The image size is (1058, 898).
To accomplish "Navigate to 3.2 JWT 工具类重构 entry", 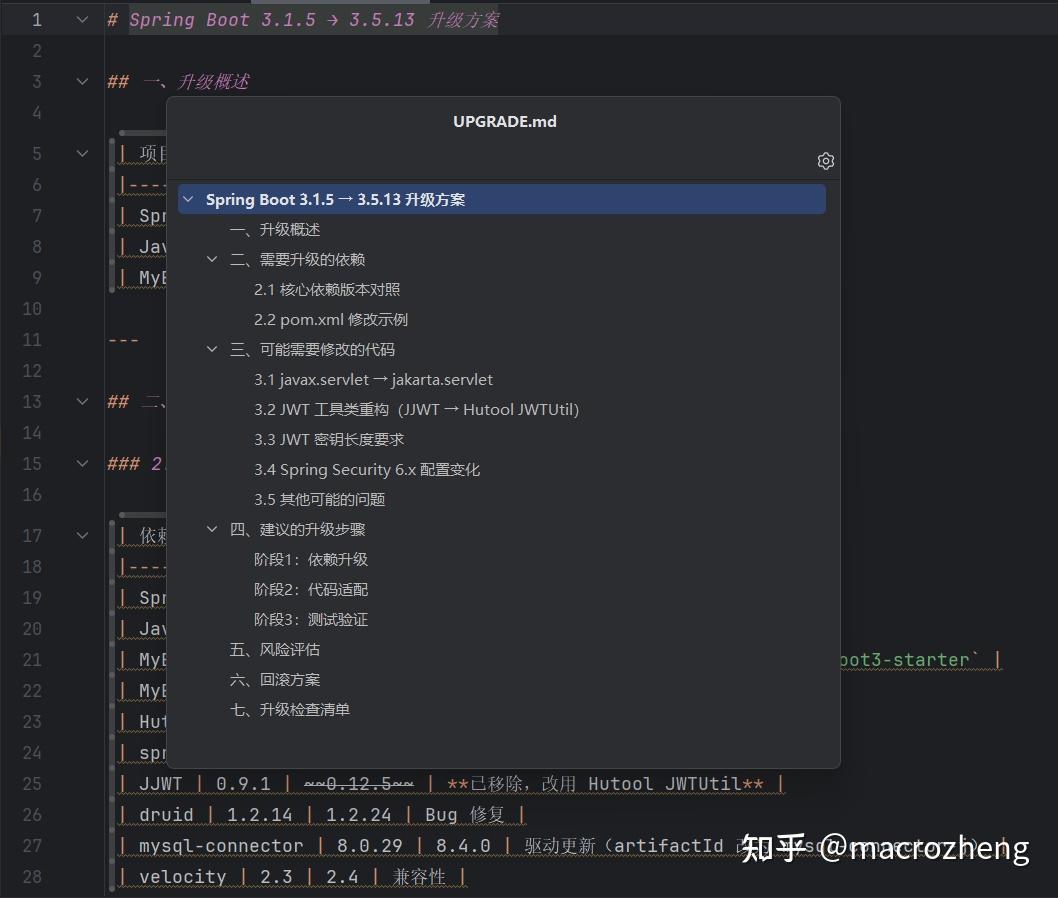I will coord(416,410).
